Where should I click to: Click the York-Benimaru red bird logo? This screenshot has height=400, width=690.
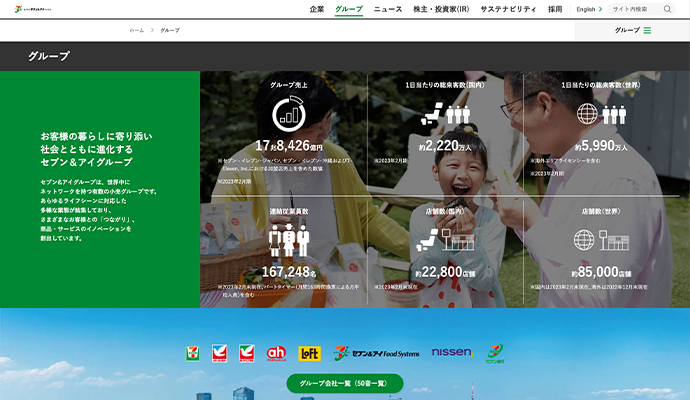point(246,353)
